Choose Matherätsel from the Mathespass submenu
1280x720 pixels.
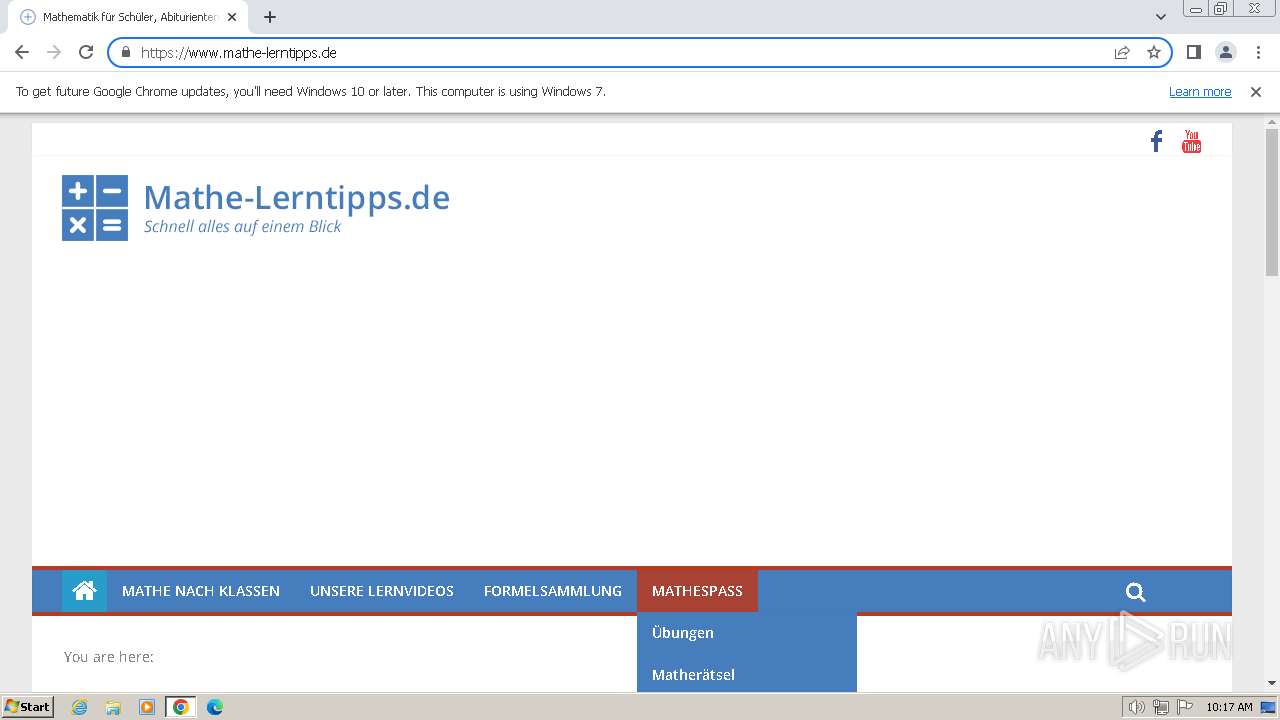(x=747, y=675)
